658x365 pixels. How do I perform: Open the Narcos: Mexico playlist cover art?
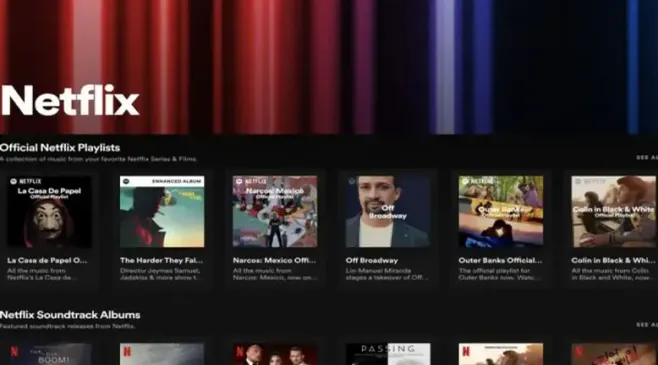[x=275, y=211]
